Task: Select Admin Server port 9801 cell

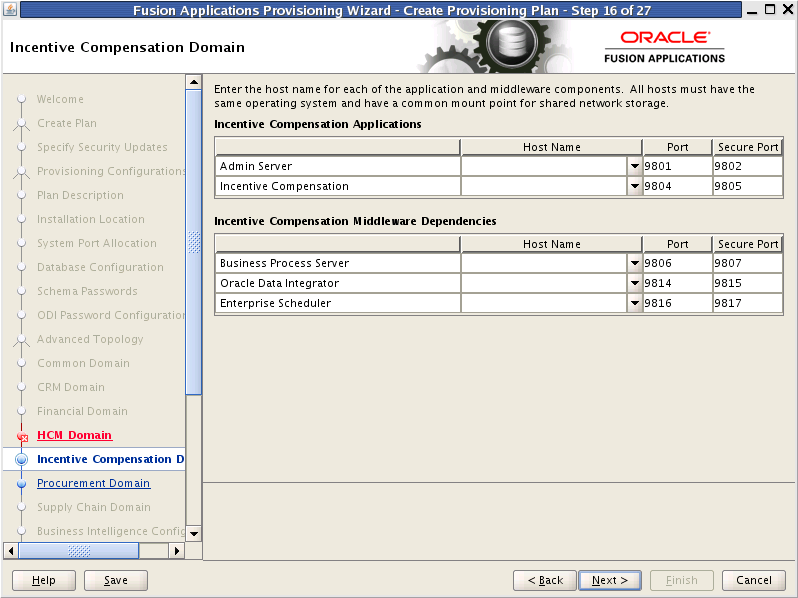Action: pyautogui.click(x=677, y=166)
